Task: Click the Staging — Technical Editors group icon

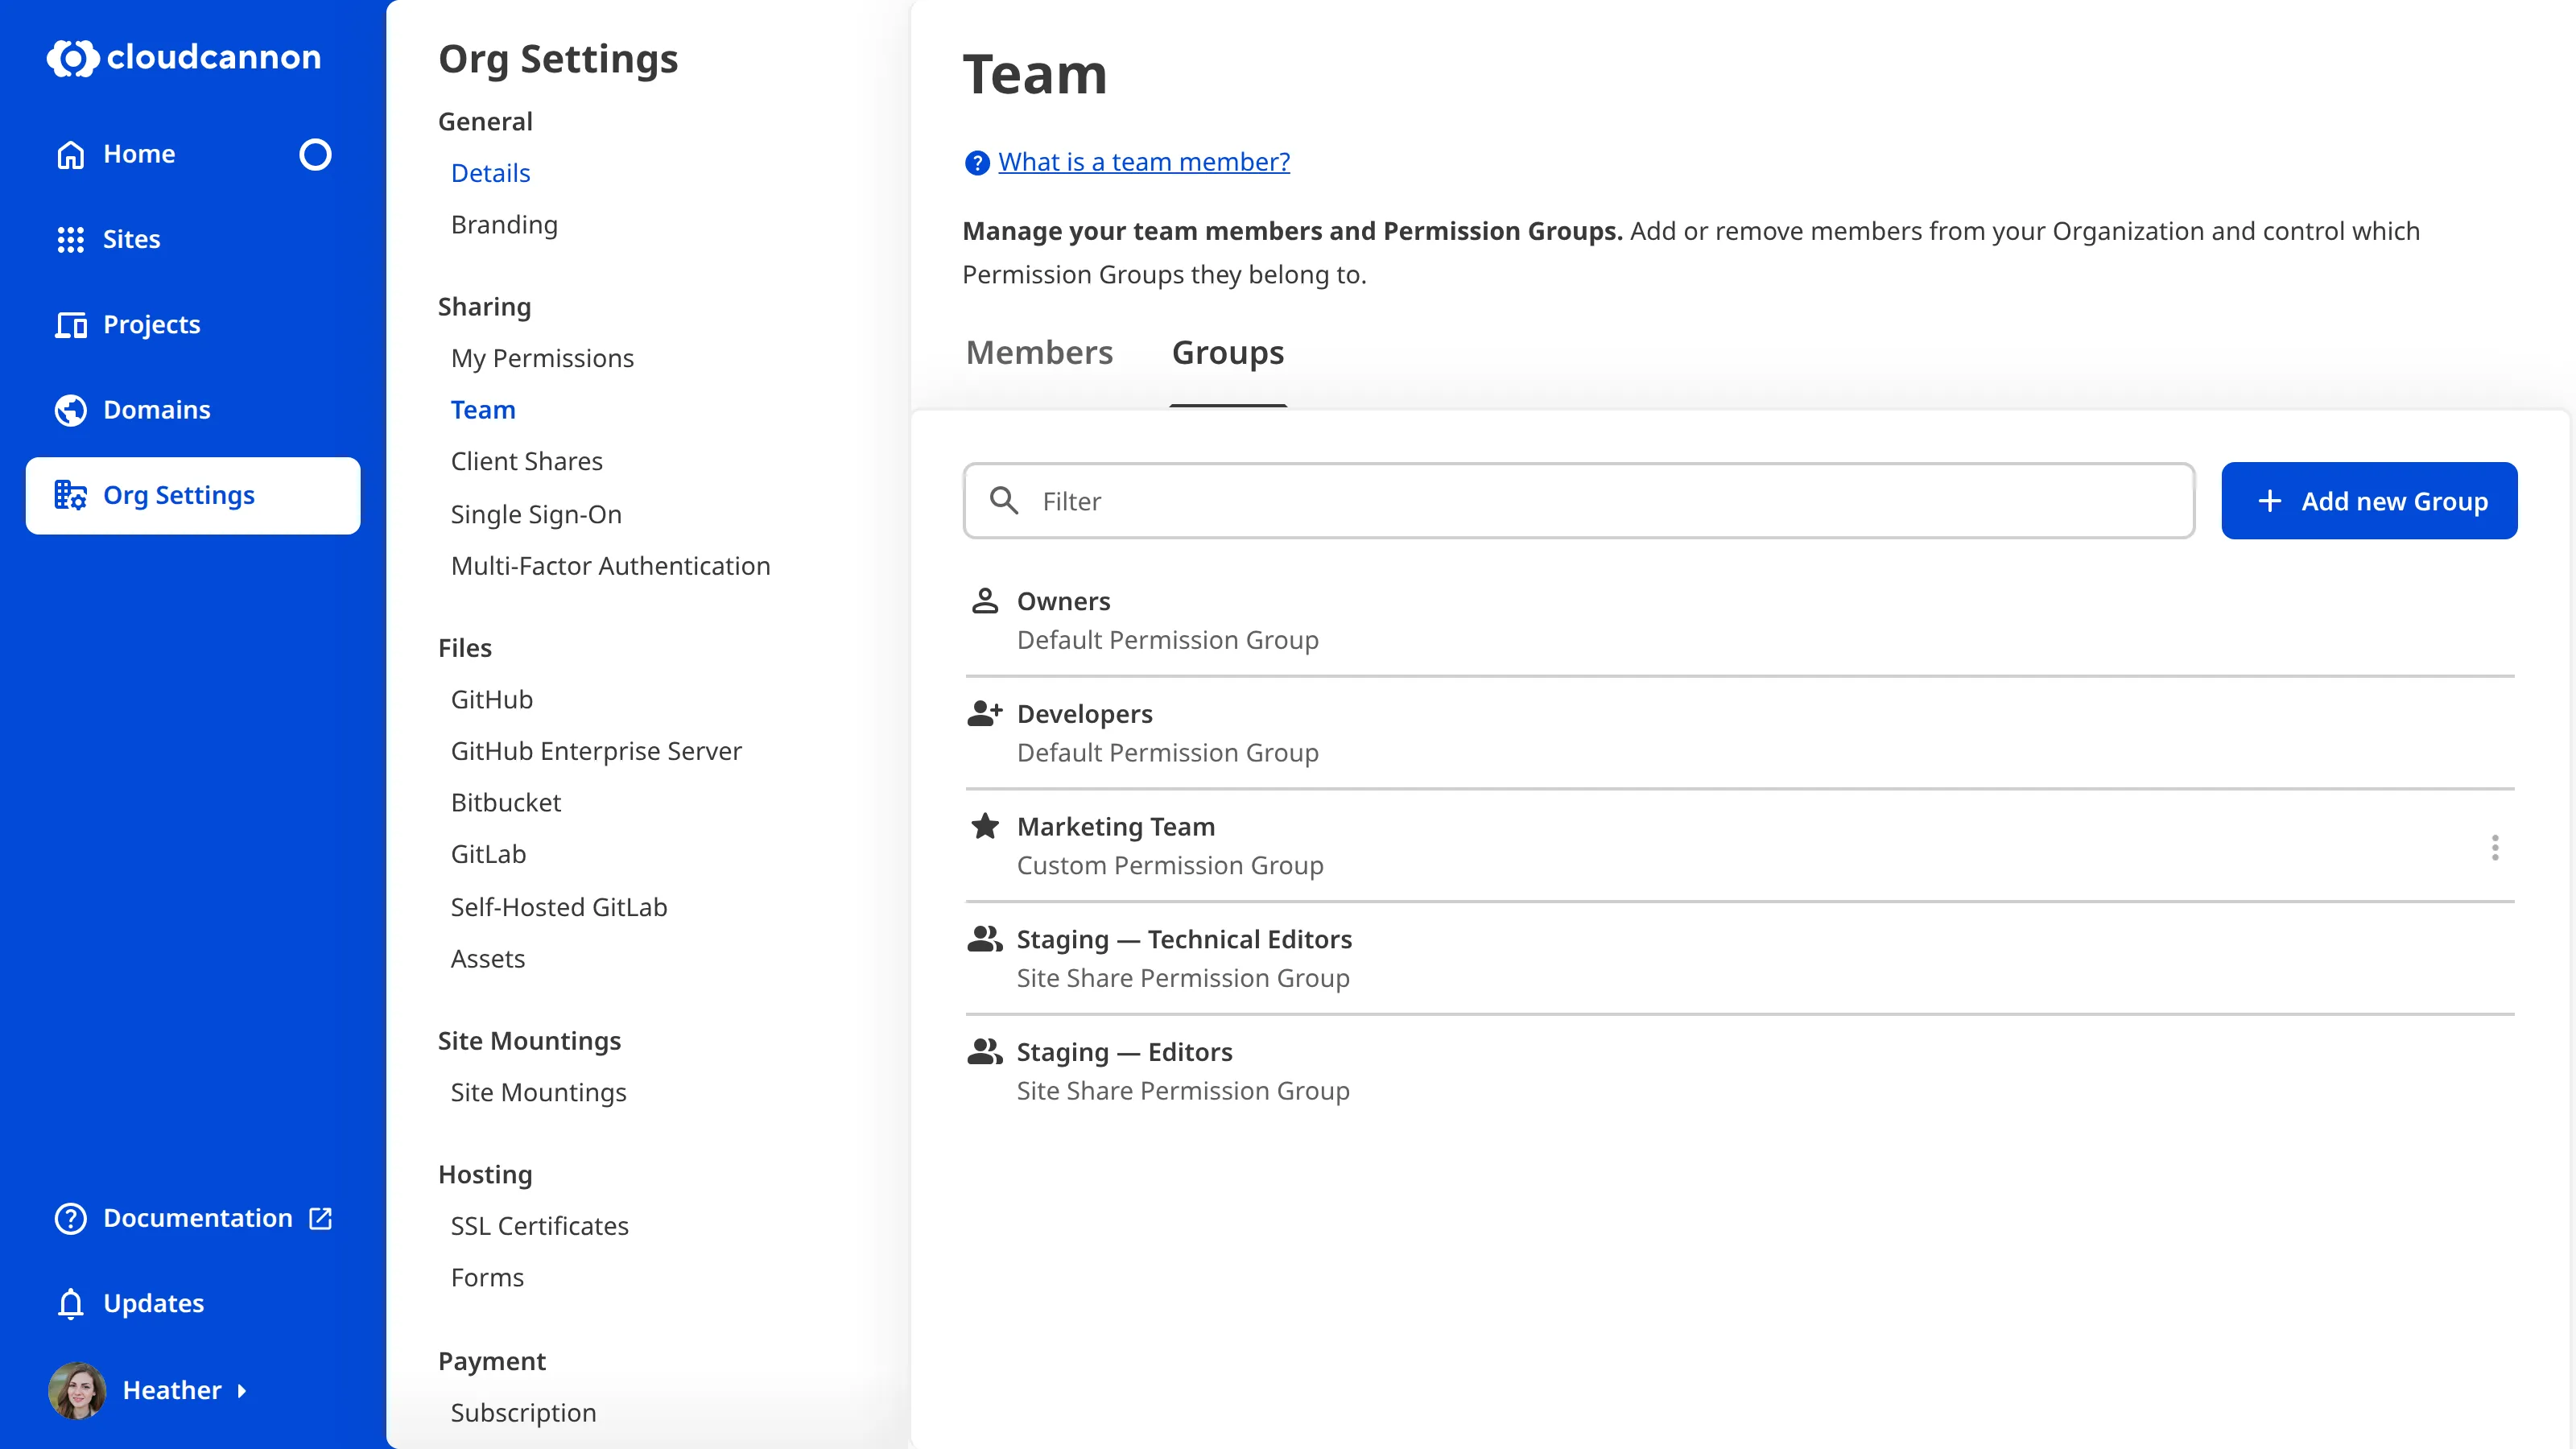Action: coord(985,939)
